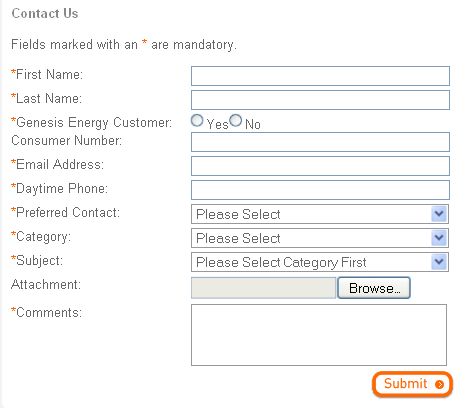The image size is (473, 408).
Task: Click the Browse button for attachments
Action: click(x=374, y=288)
